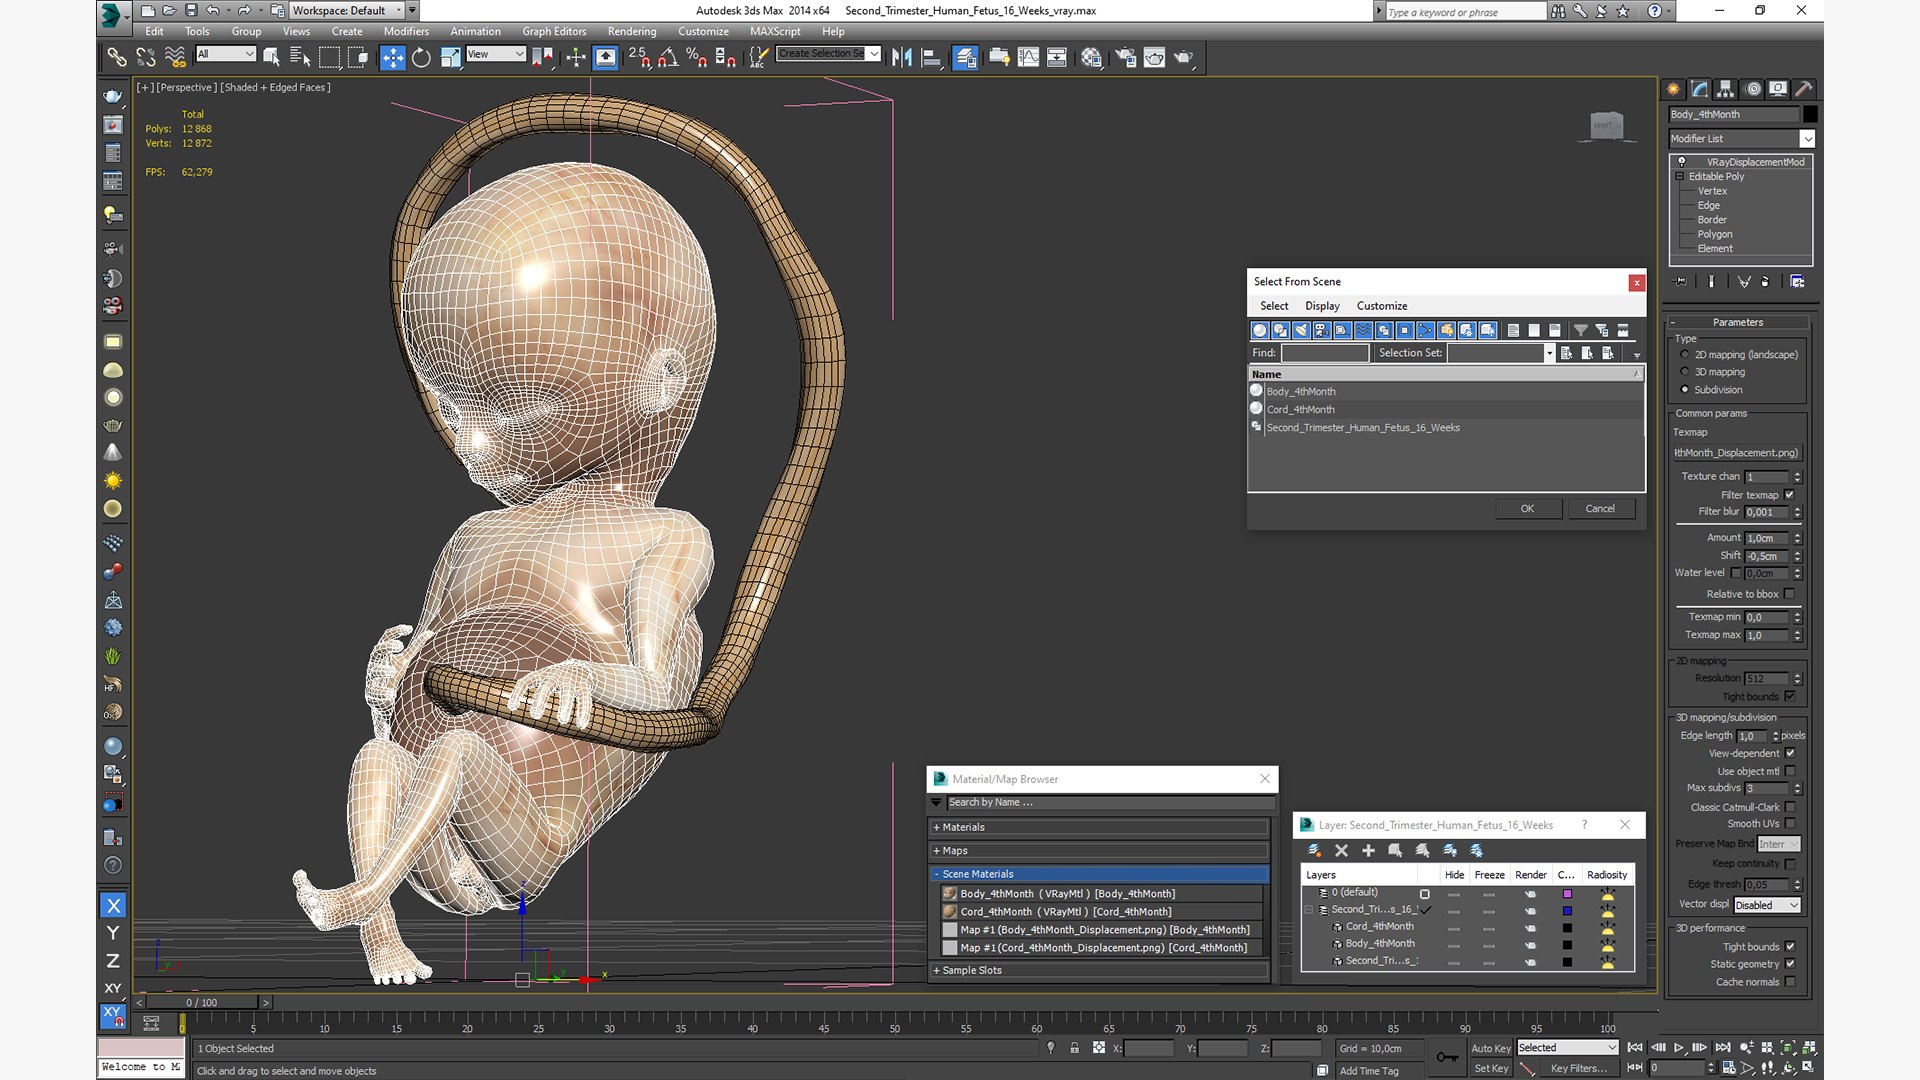
Task: Click Play Animation button
Action: pos(1679,1047)
